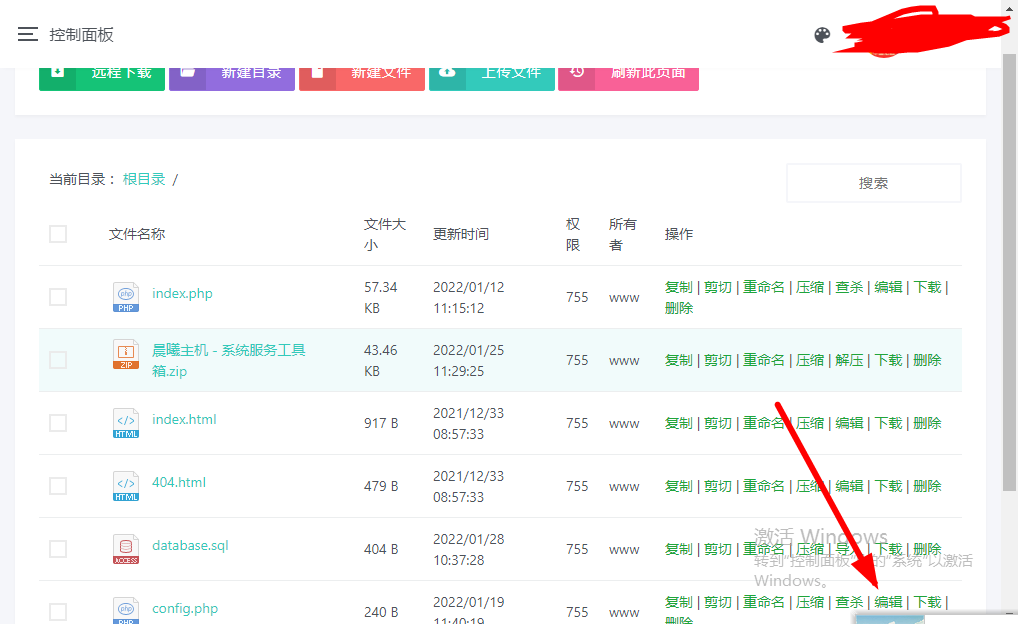The width and height of the screenshot is (1018, 624).
Task: Click 下载 for the zip file
Action: pyautogui.click(x=888, y=360)
